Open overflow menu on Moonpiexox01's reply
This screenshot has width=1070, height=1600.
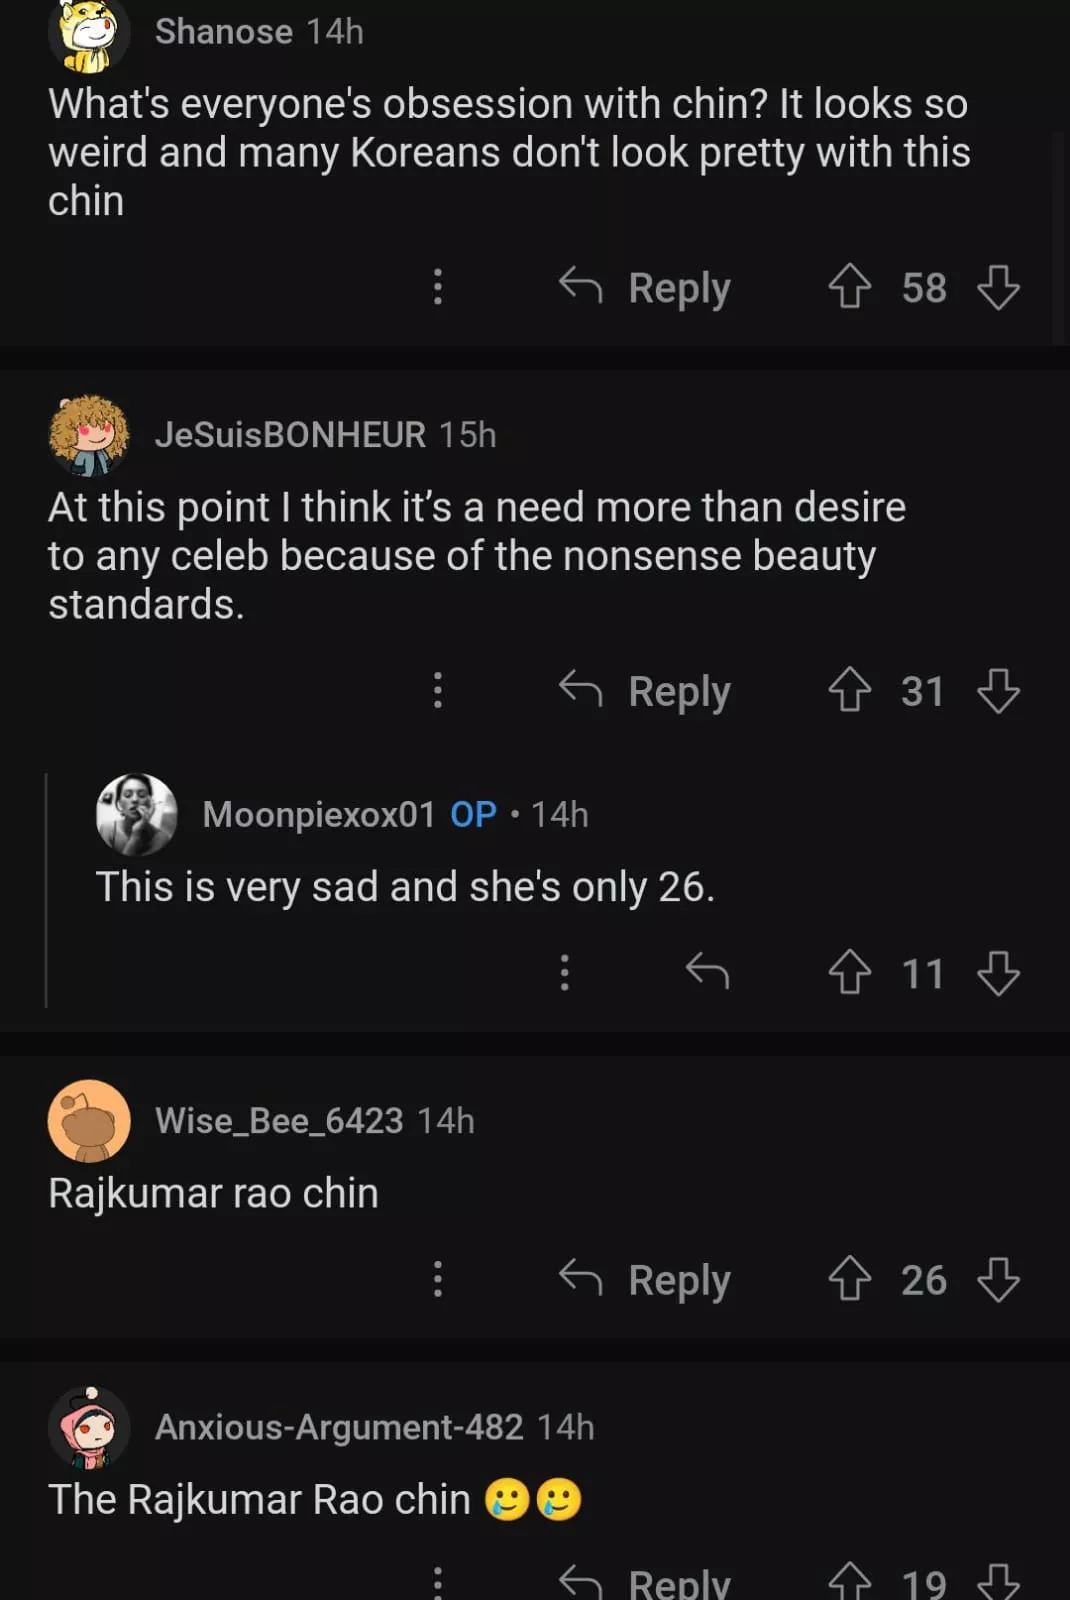(564, 972)
